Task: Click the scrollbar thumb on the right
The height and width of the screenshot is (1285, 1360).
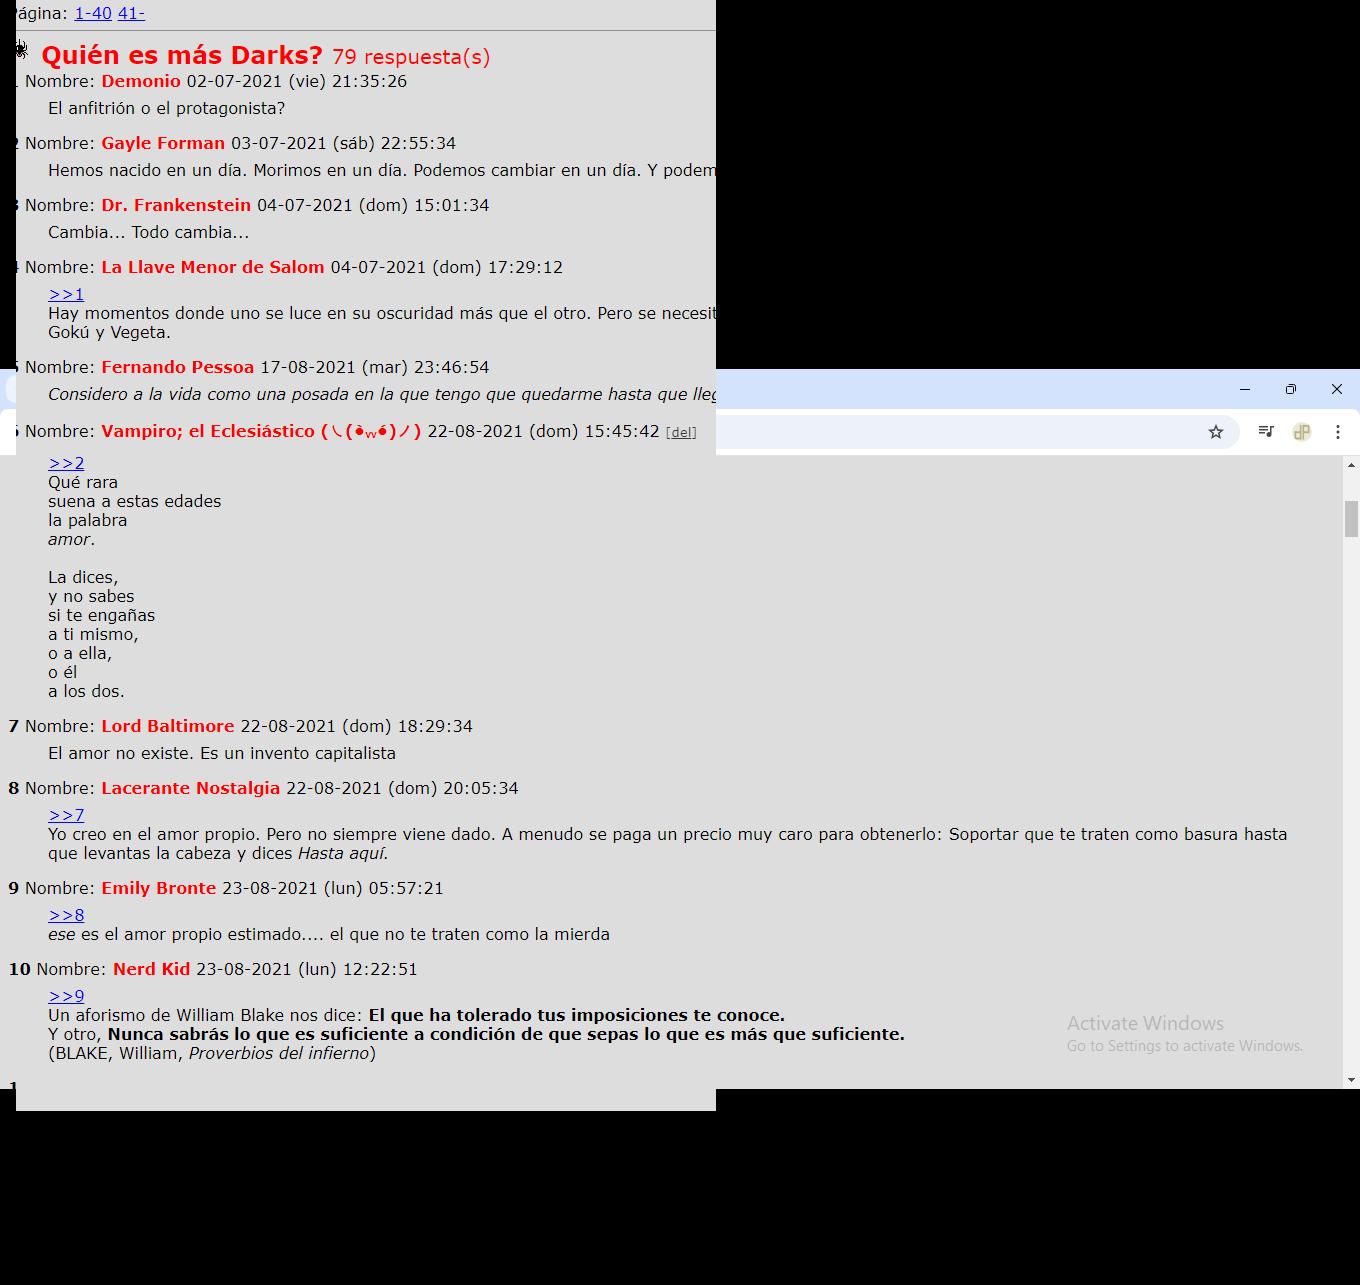Action: pyautogui.click(x=1351, y=519)
